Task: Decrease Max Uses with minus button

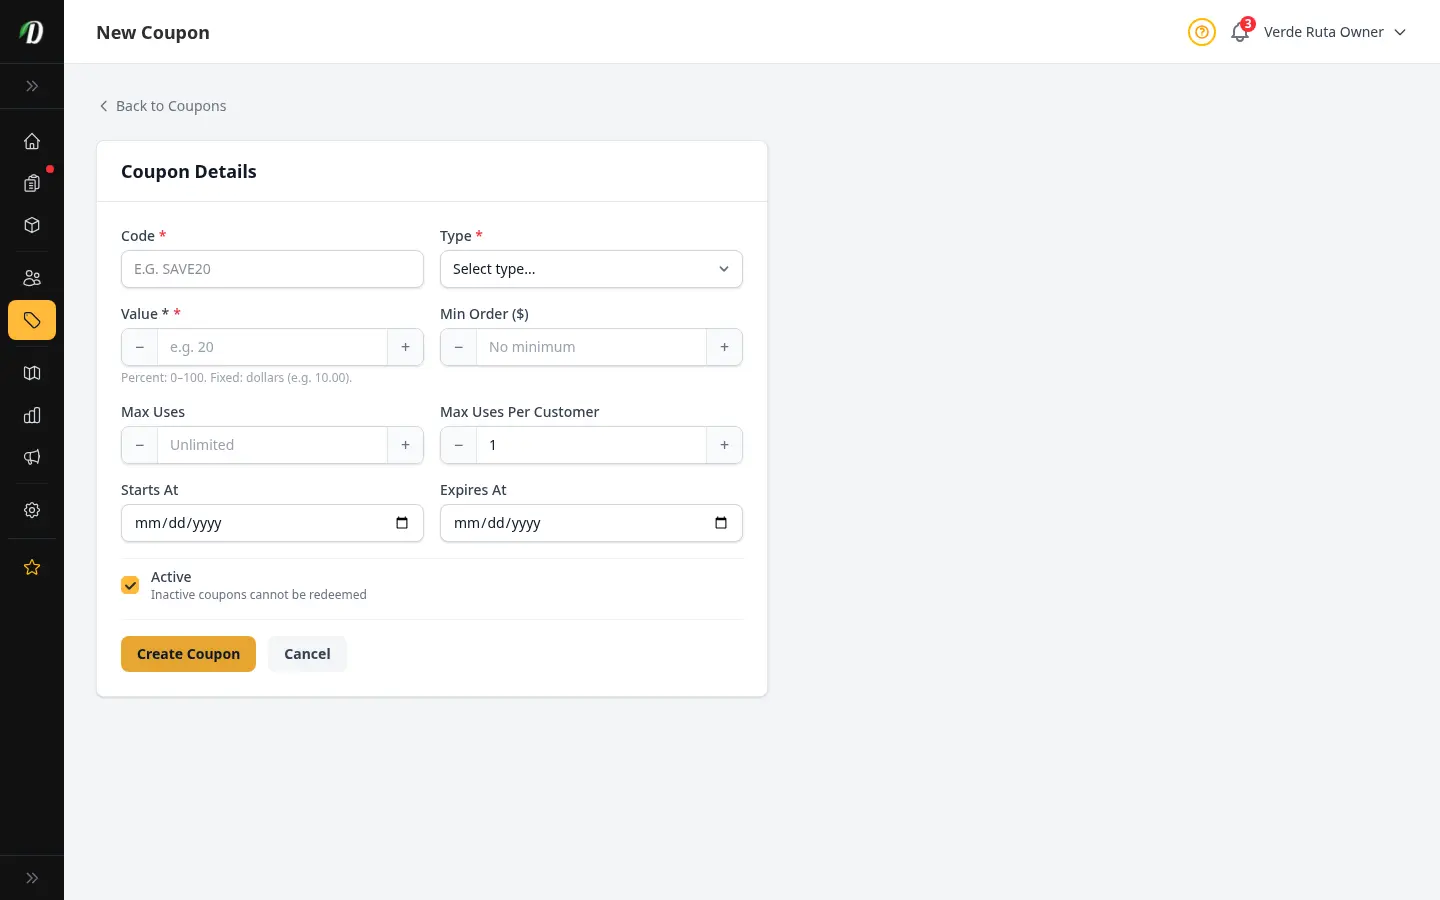Action: 140,445
